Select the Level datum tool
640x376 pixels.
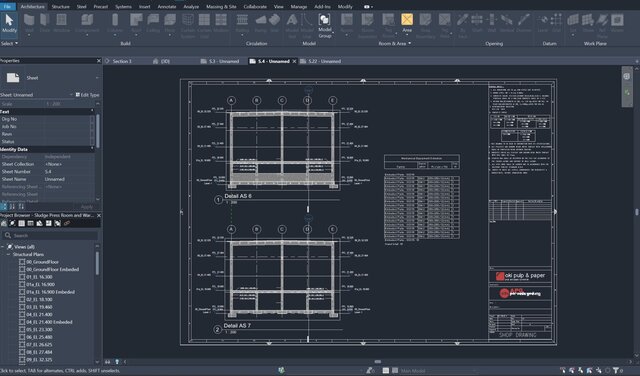[x=543, y=23]
